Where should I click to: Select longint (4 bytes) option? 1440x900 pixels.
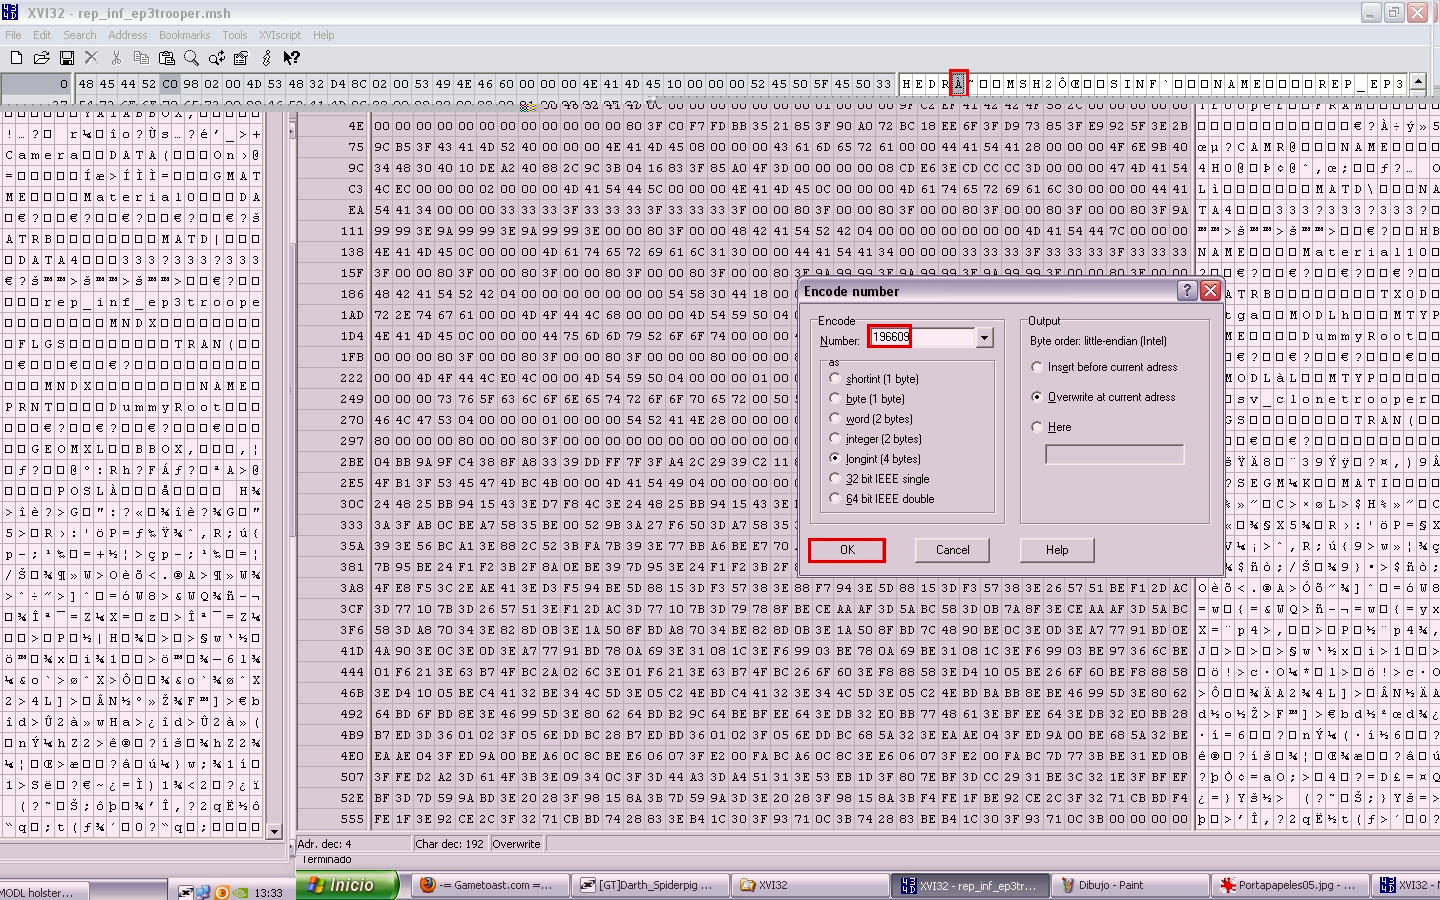[x=835, y=458]
